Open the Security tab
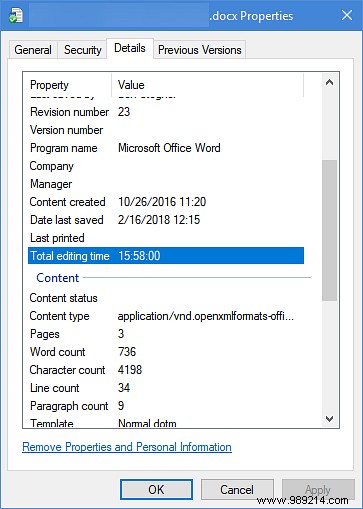Image resolution: width=363 pixels, height=509 pixels. pos(82,50)
